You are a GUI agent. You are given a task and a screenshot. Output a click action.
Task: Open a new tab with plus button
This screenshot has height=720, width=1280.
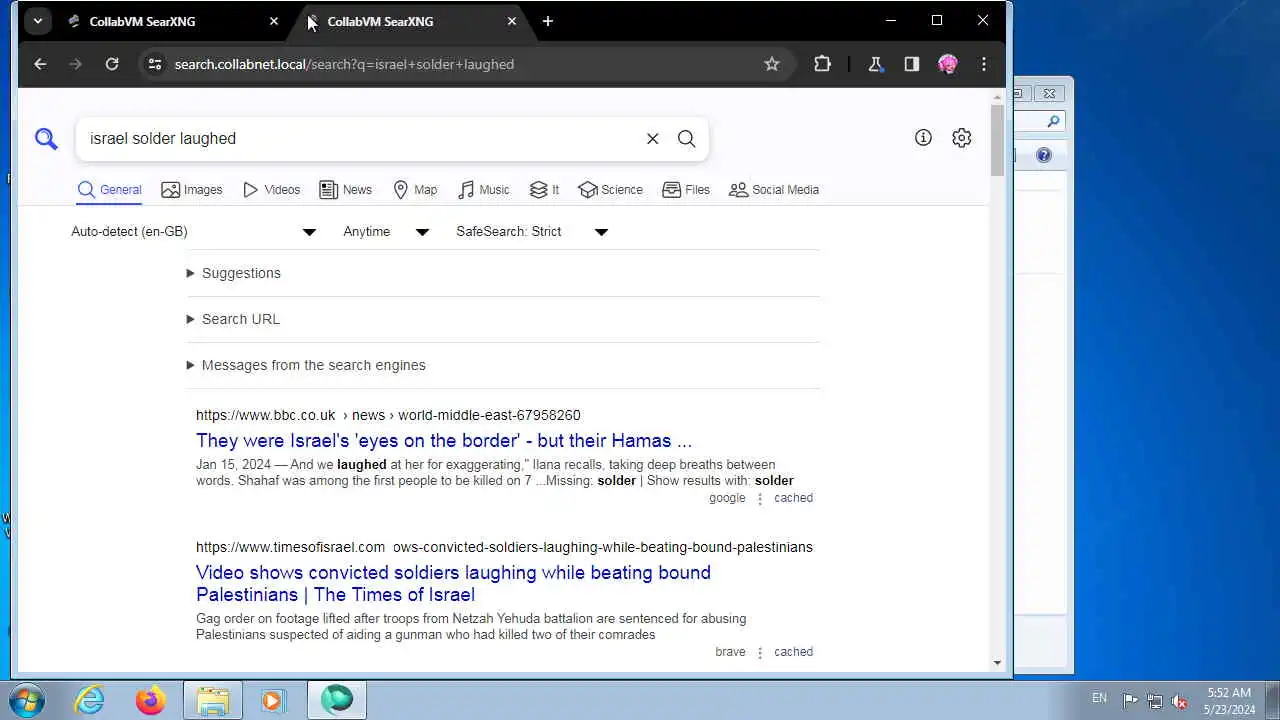(547, 21)
